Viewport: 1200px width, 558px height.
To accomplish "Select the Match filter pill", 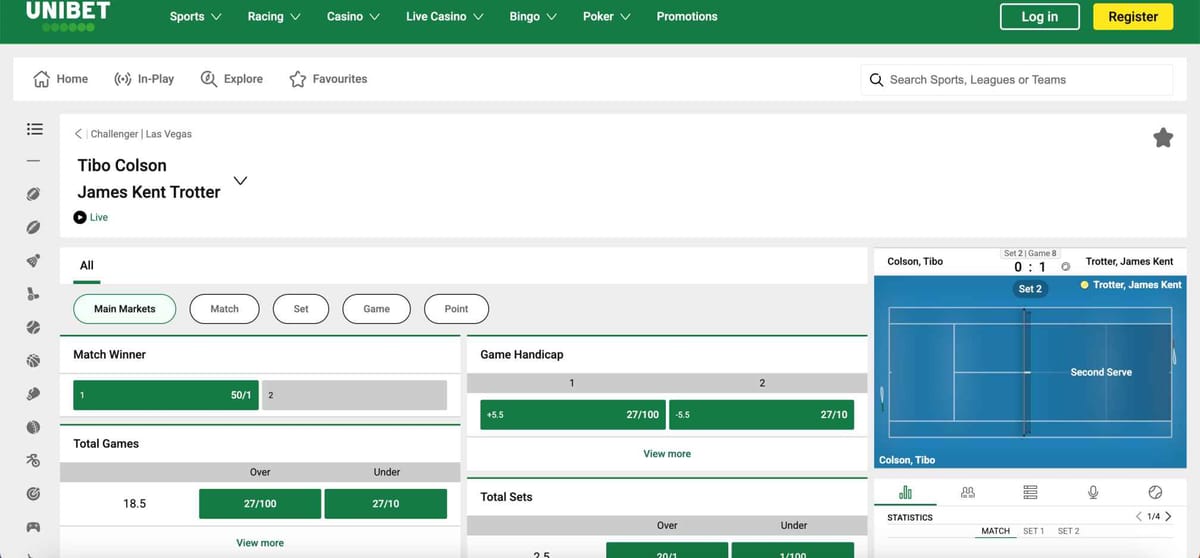I will [x=225, y=309].
